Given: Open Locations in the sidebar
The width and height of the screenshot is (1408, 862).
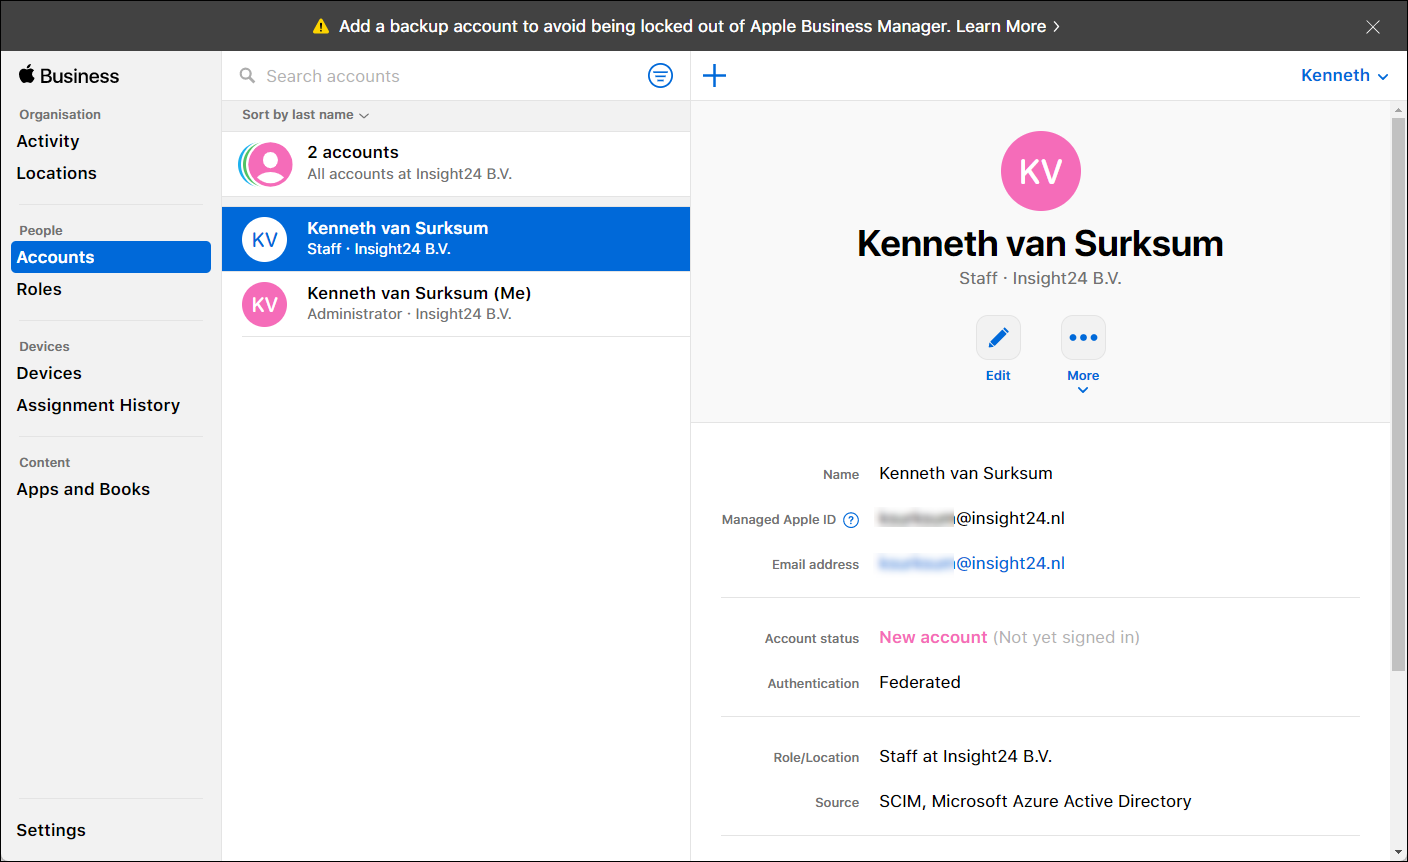Looking at the screenshot, I should (56, 173).
